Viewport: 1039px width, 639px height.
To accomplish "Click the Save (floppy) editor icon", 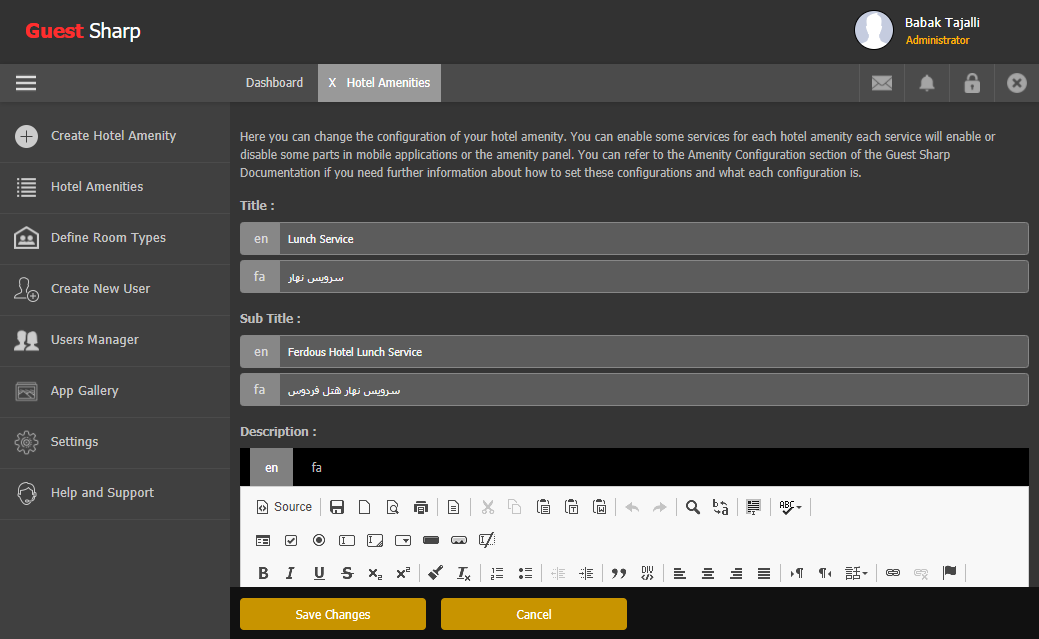I will [x=337, y=507].
